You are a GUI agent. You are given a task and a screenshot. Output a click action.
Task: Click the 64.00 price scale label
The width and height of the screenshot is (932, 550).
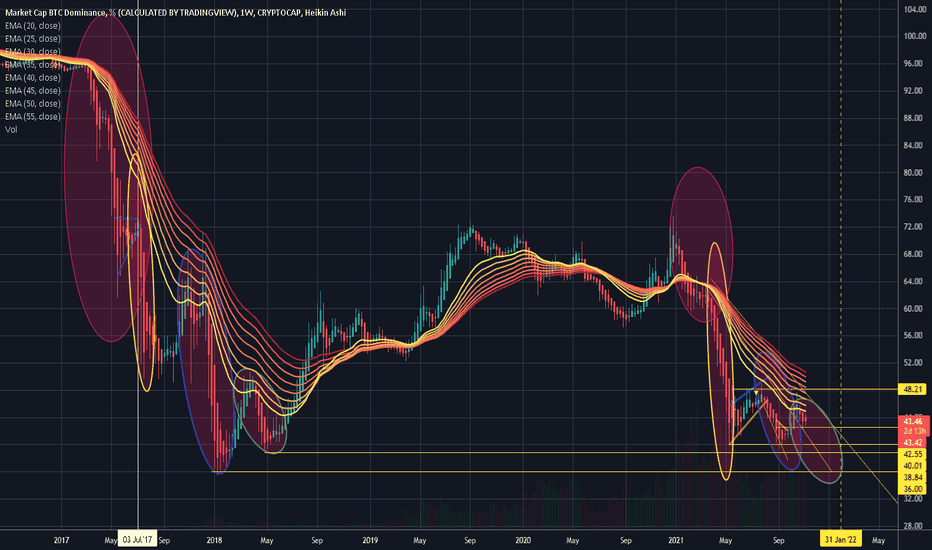click(x=914, y=282)
